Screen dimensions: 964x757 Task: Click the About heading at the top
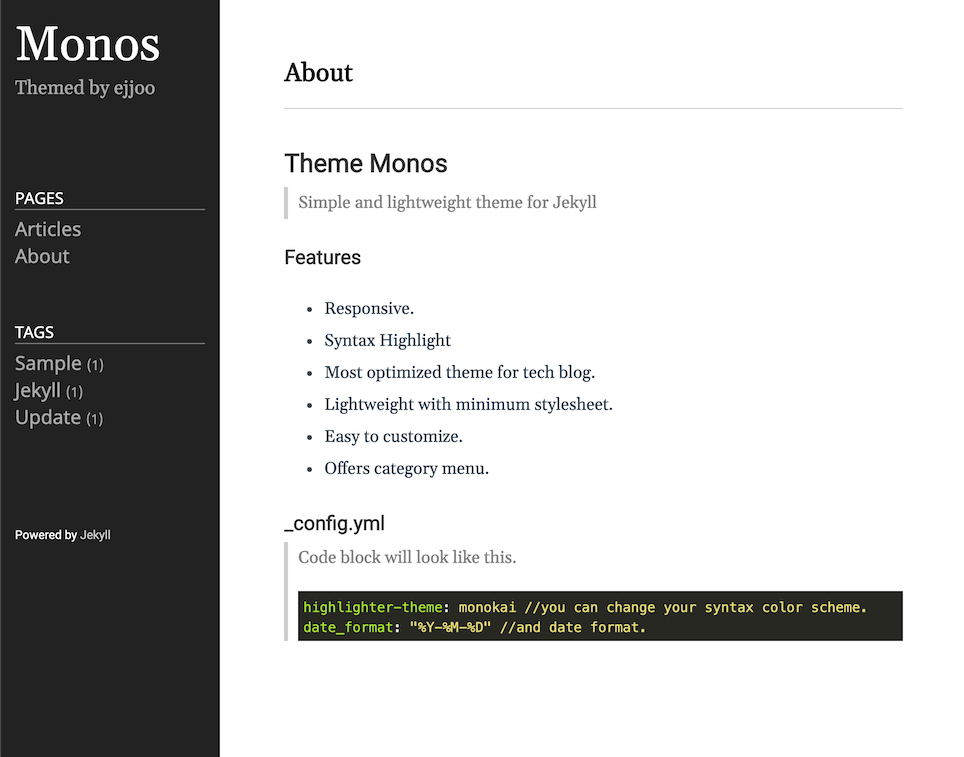point(318,72)
